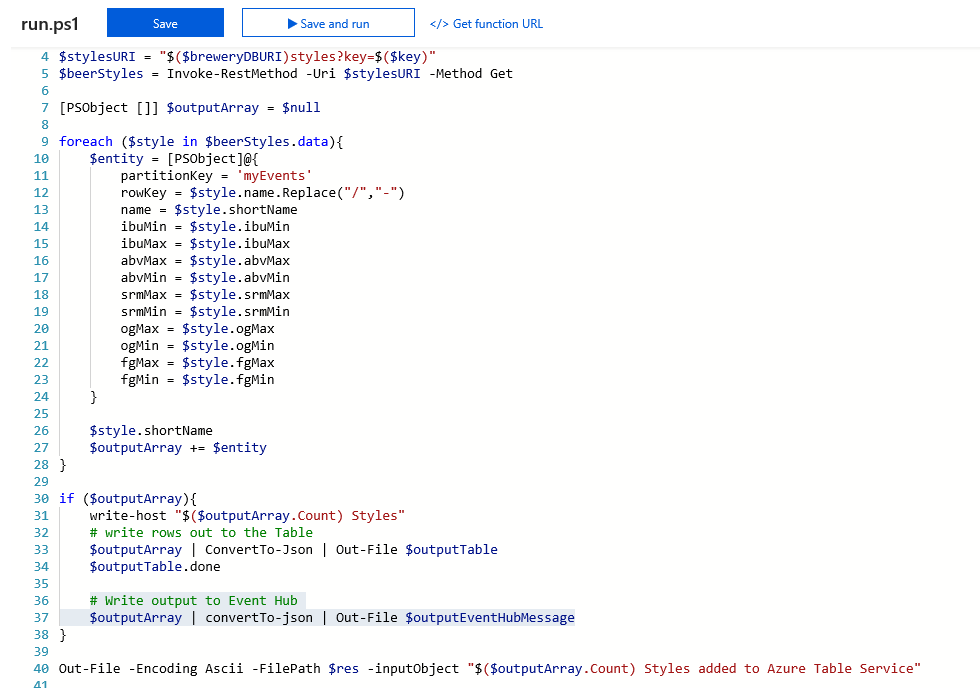980x688 pixels.
Task: Click the foreach keyword on line 9
Action: [x=86, y=142]
